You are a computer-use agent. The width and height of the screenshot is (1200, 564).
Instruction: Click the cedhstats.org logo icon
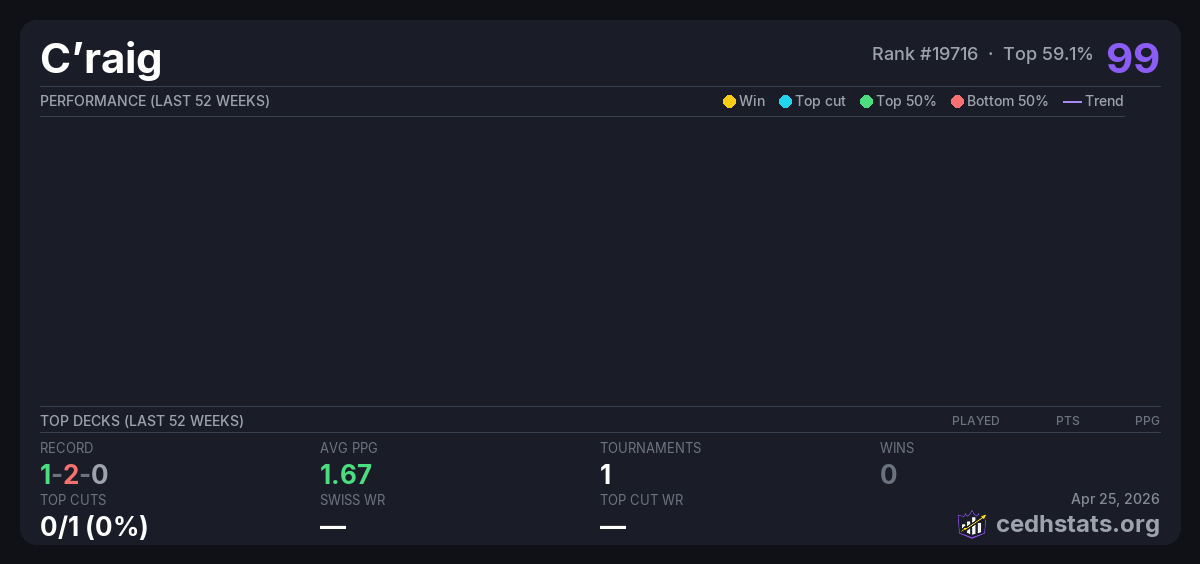(971, 524)
